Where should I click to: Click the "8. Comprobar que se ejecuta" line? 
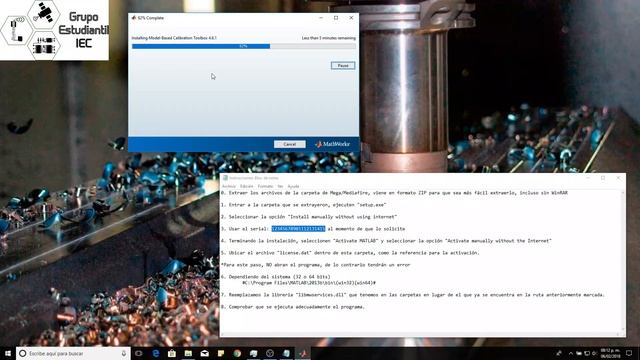click(293, 307)
